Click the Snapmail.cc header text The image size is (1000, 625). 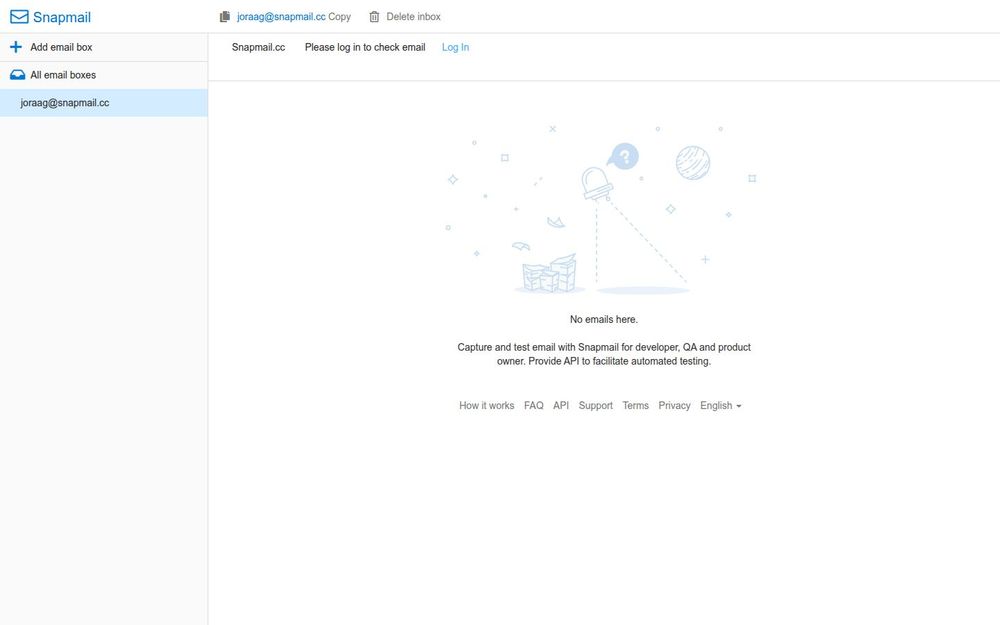[x=258, y=47]
